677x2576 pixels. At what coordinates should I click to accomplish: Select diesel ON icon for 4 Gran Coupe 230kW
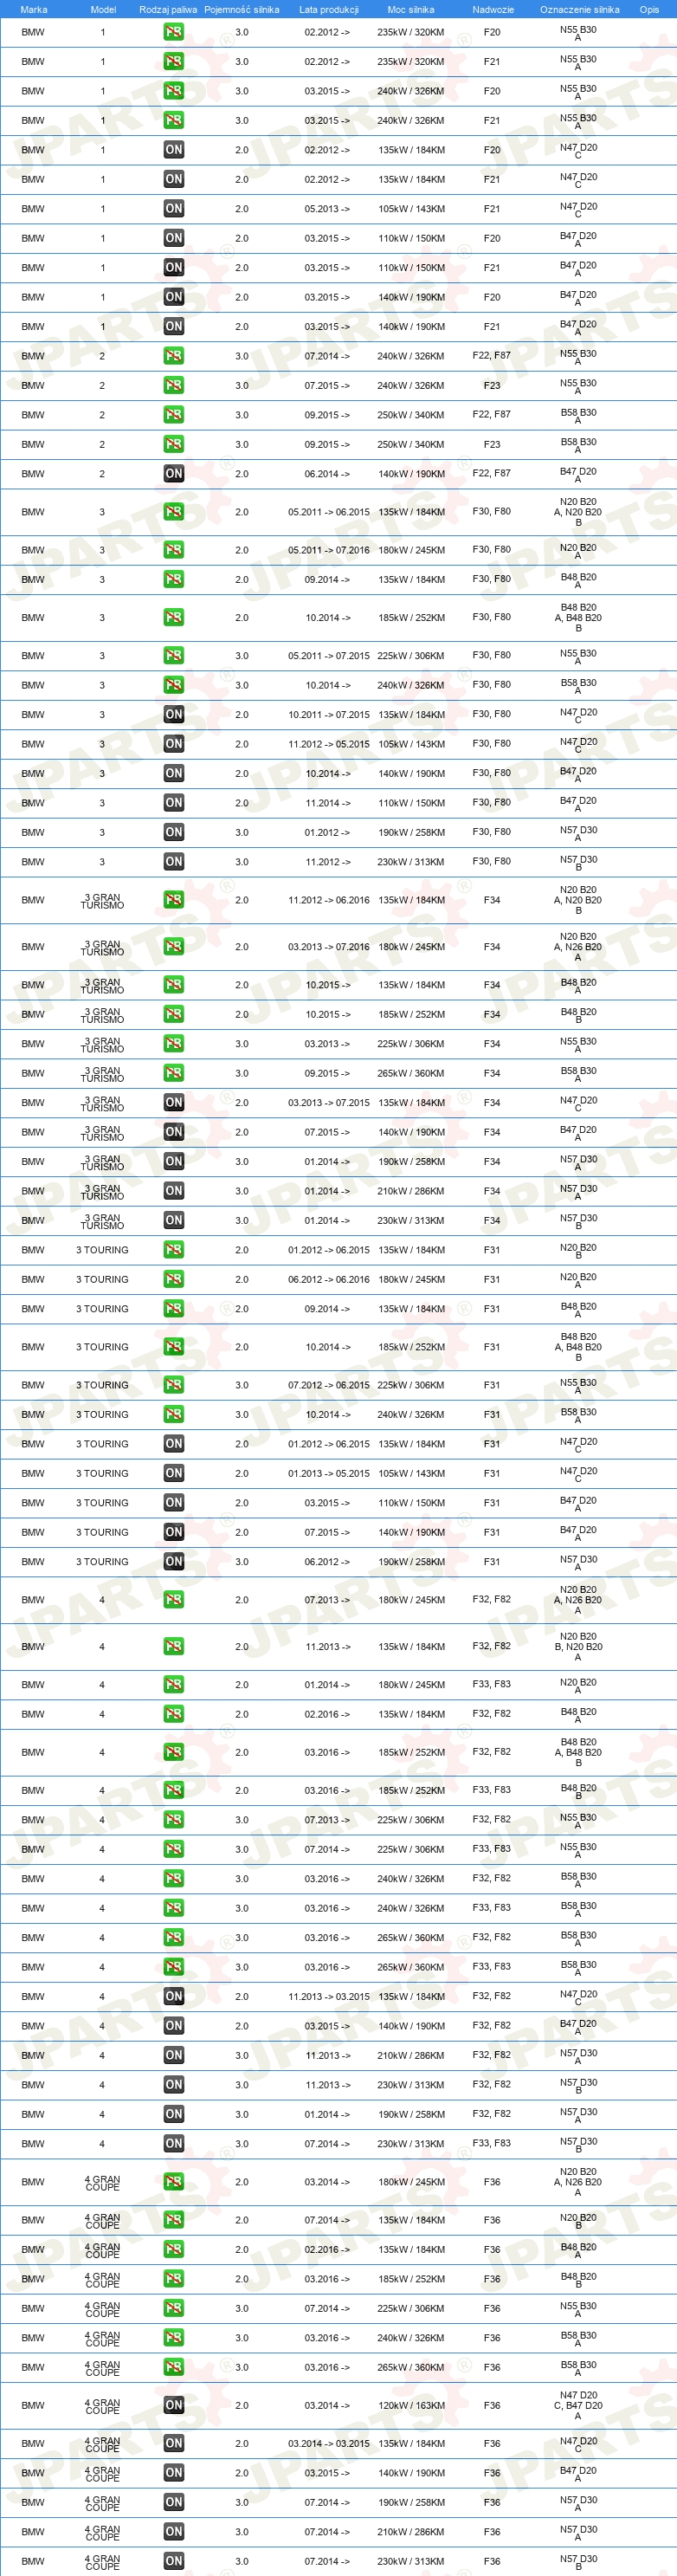(173, 2562)
